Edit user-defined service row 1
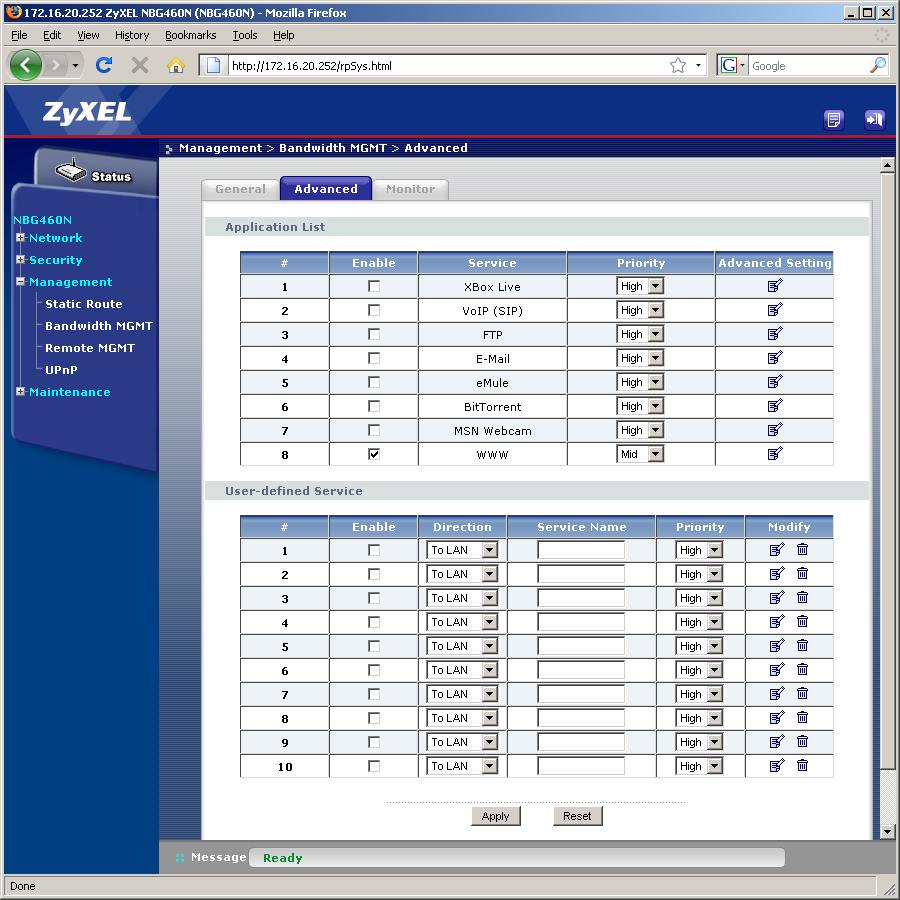 point(777,550)
